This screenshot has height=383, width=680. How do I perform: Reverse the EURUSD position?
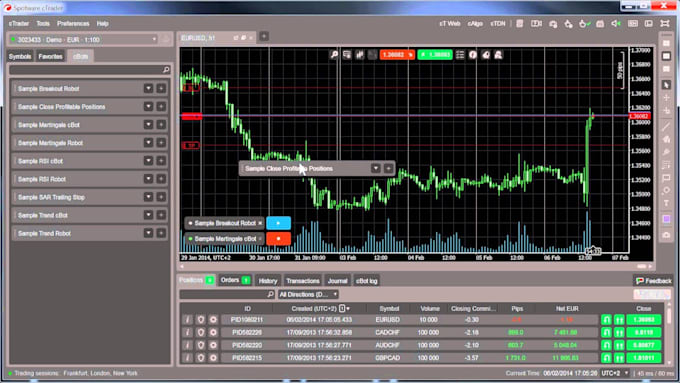[x=606, y=320]
